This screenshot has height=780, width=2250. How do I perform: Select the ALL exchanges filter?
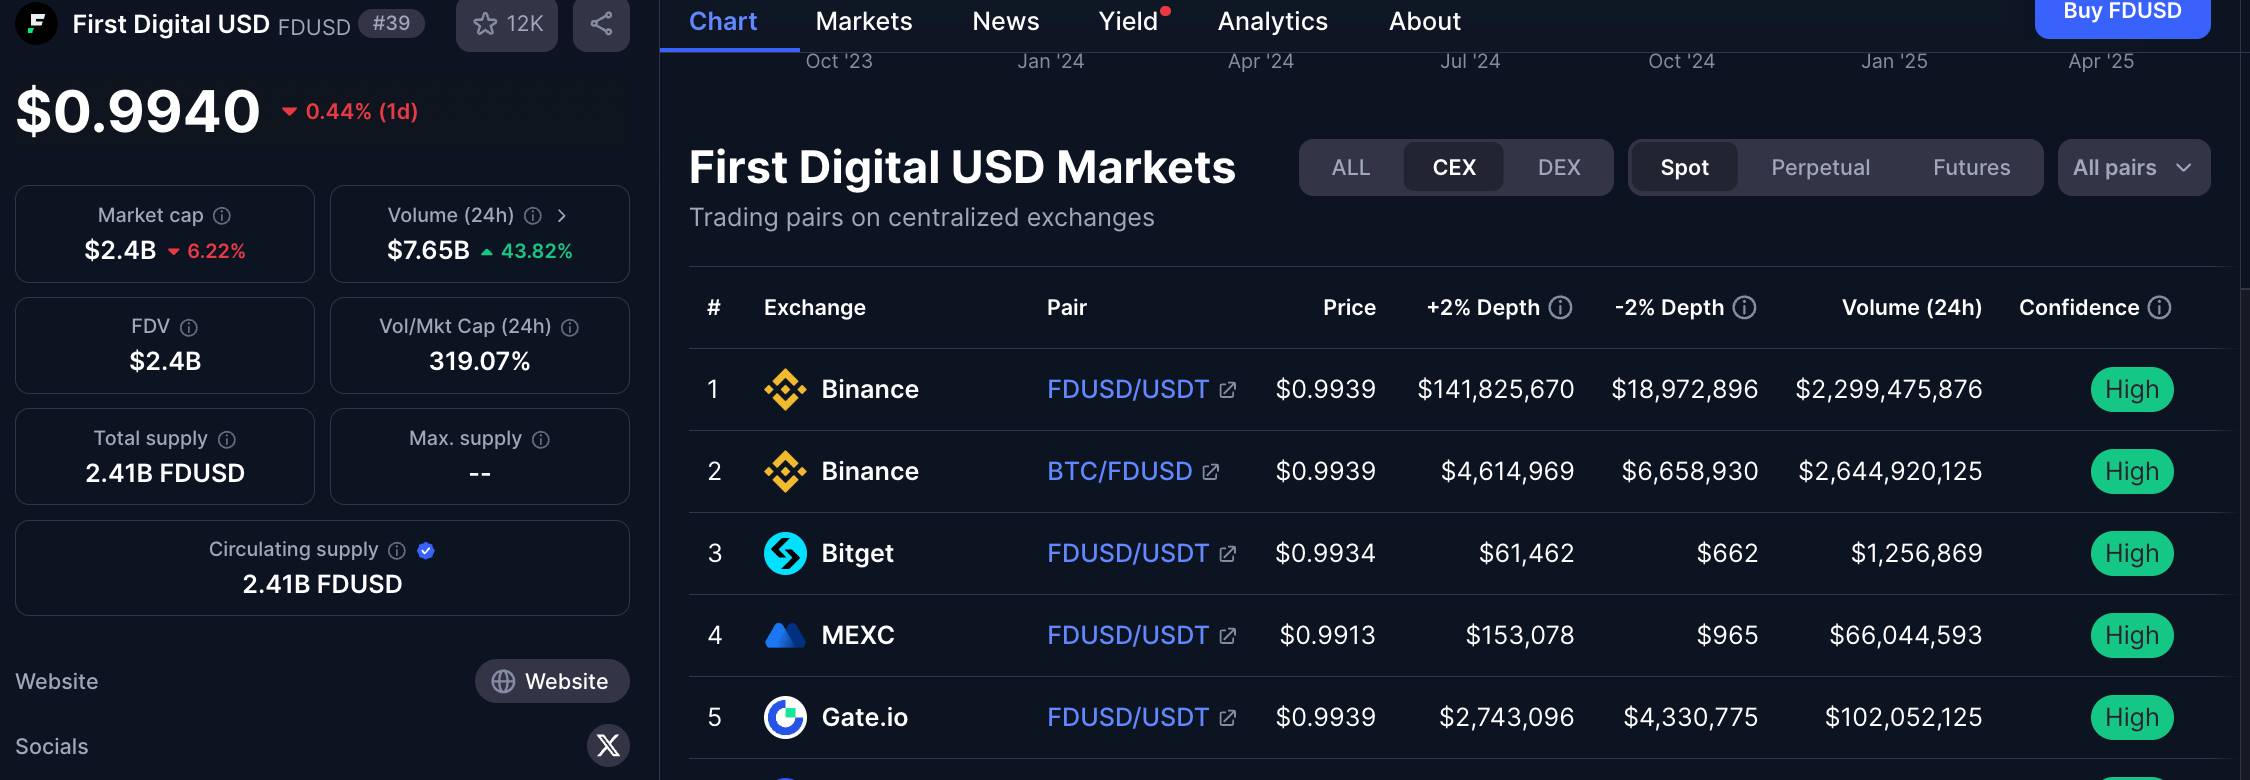pos(1350,168)
